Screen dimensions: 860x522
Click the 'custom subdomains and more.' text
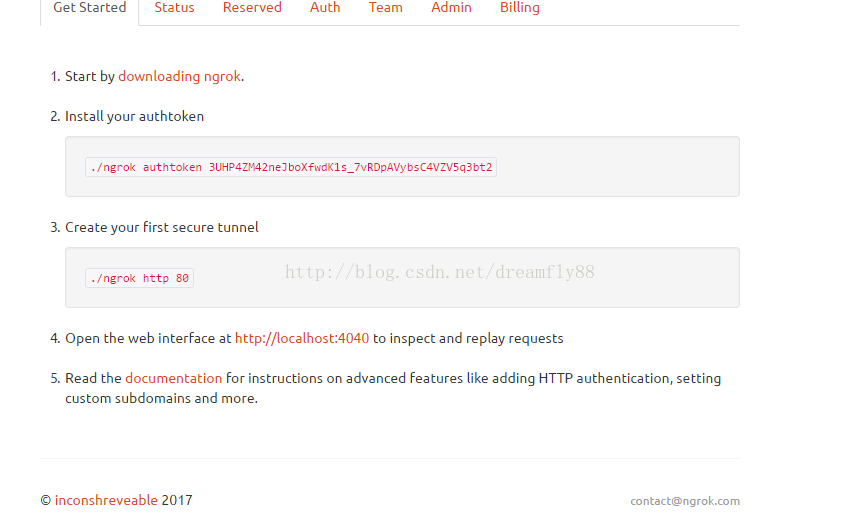(x=161, y=398)
